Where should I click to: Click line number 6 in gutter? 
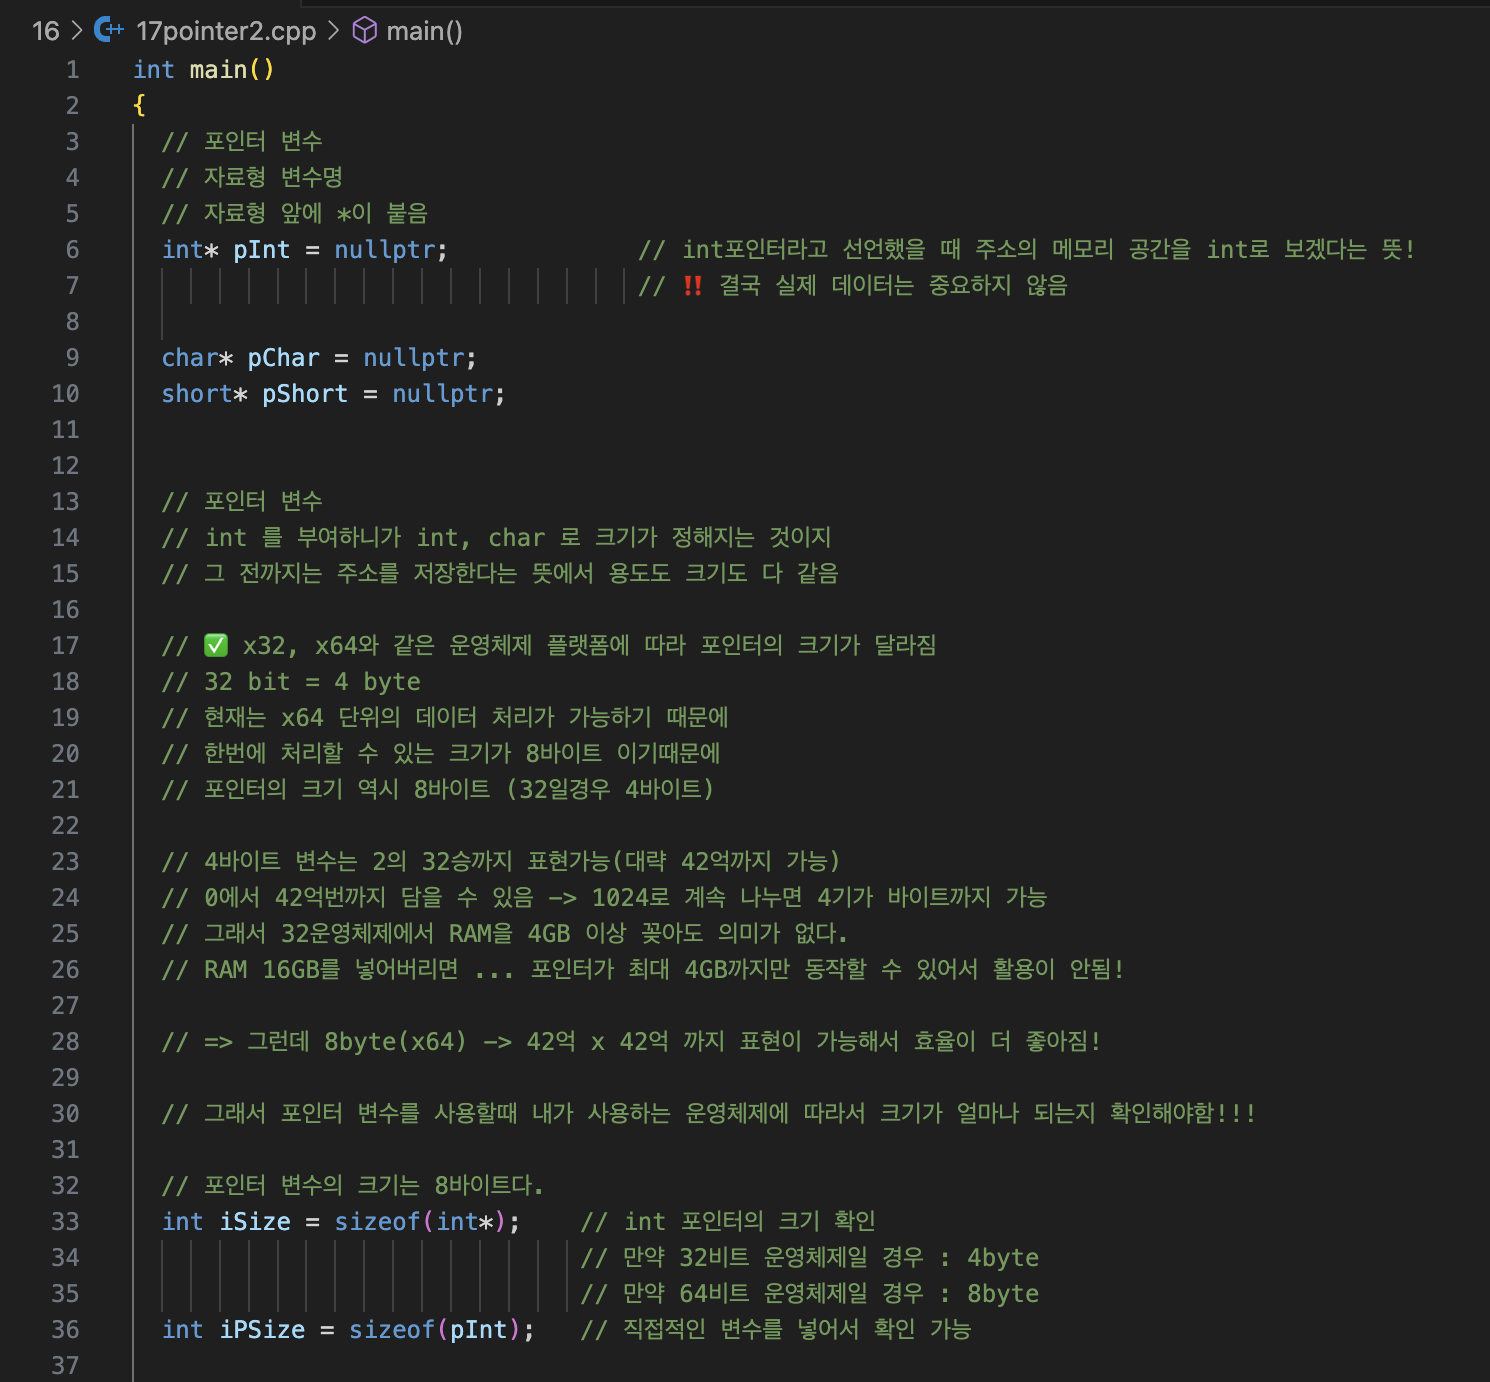(x=72, y=249)
